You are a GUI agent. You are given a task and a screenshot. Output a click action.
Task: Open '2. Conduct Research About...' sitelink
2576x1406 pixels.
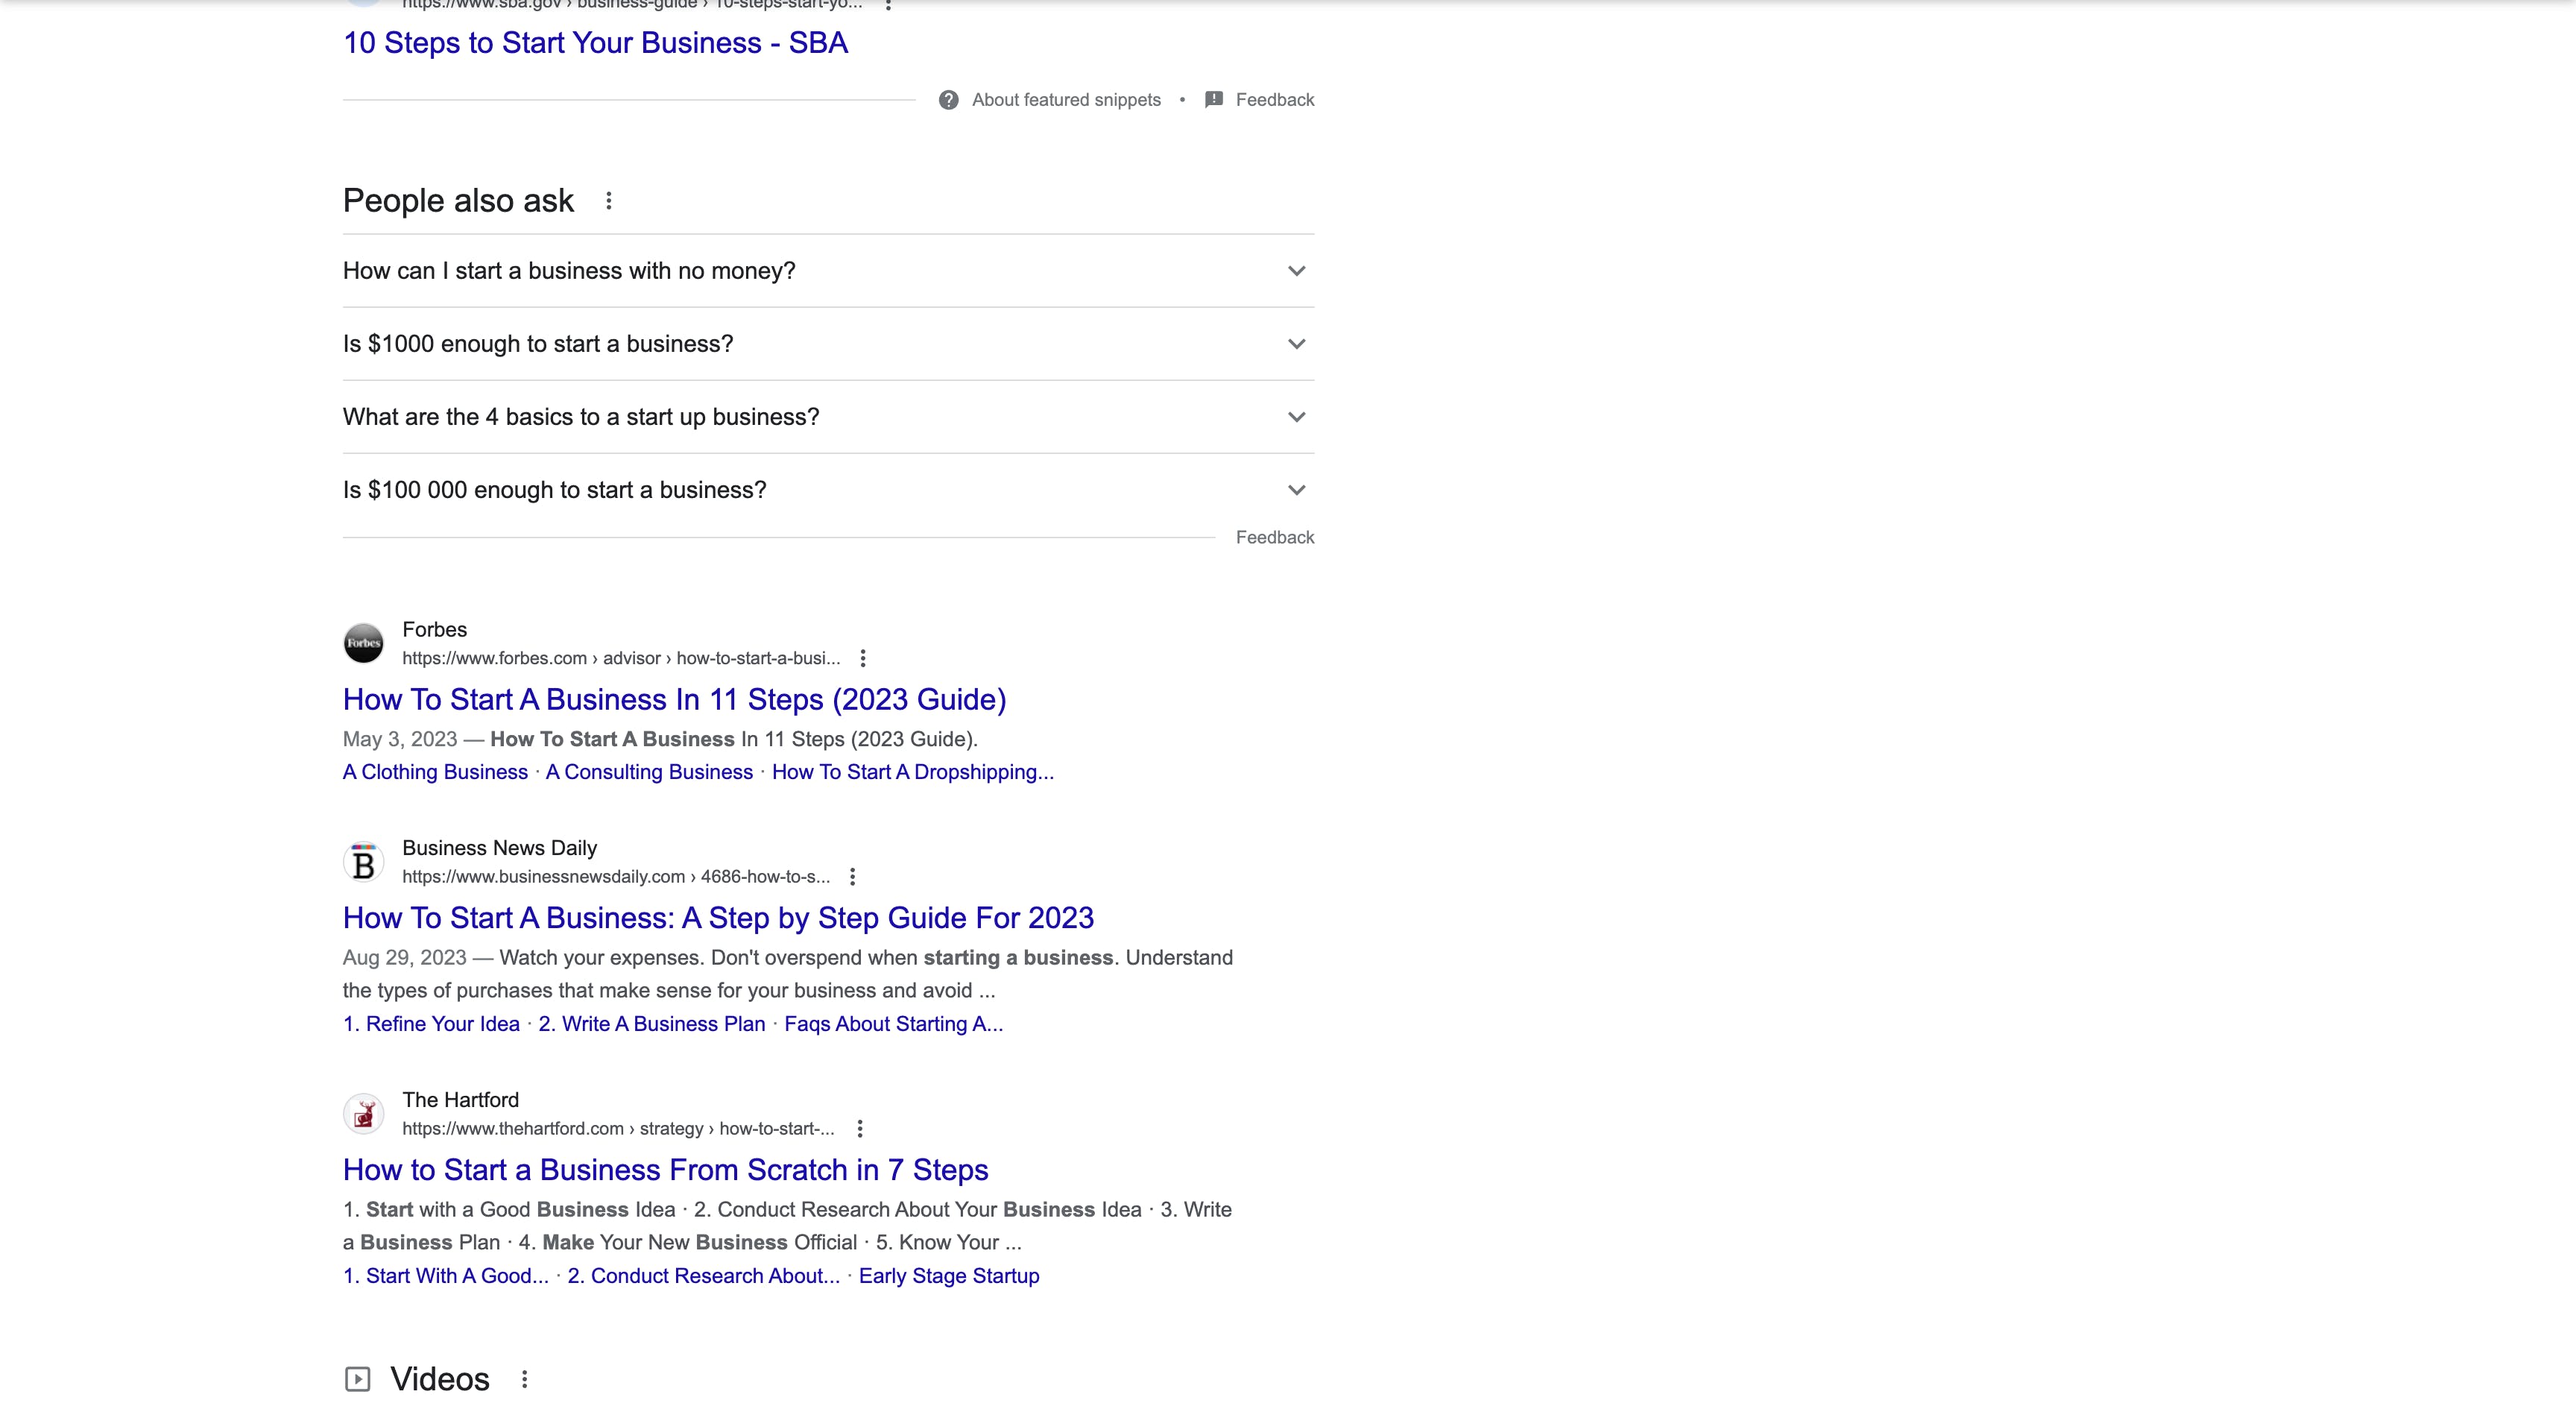703,1276
